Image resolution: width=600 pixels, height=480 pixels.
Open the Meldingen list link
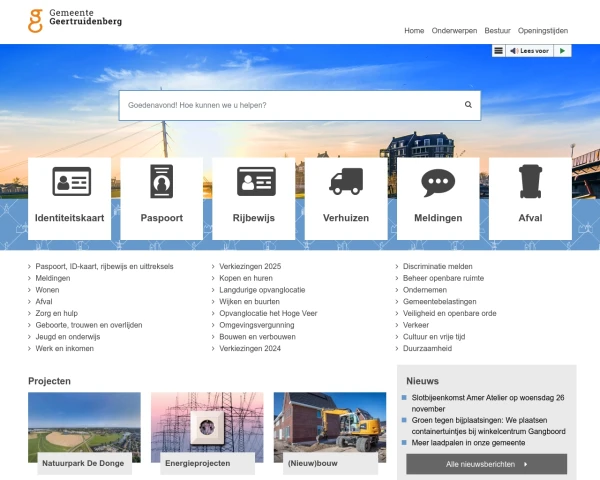pyautogui.click(x=53, y=278)
